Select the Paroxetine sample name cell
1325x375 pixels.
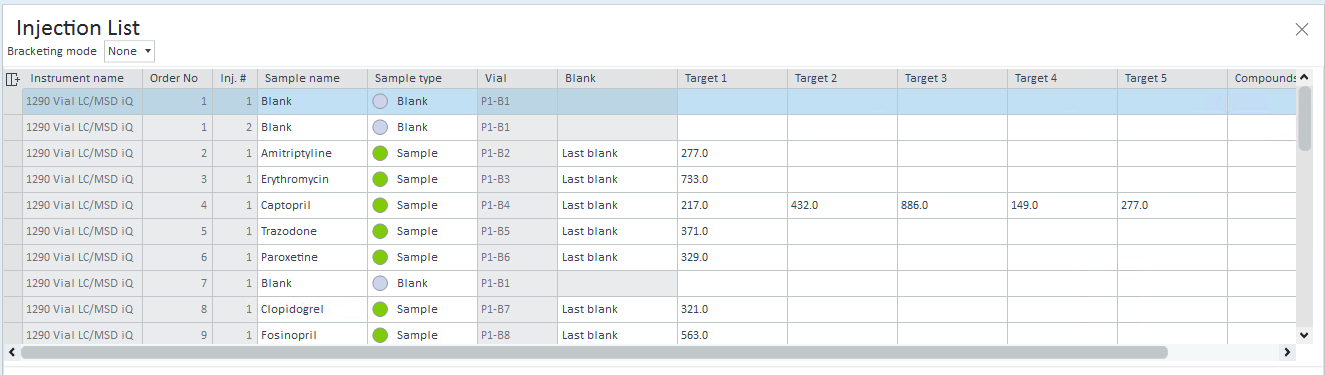(x=312, y=257)
